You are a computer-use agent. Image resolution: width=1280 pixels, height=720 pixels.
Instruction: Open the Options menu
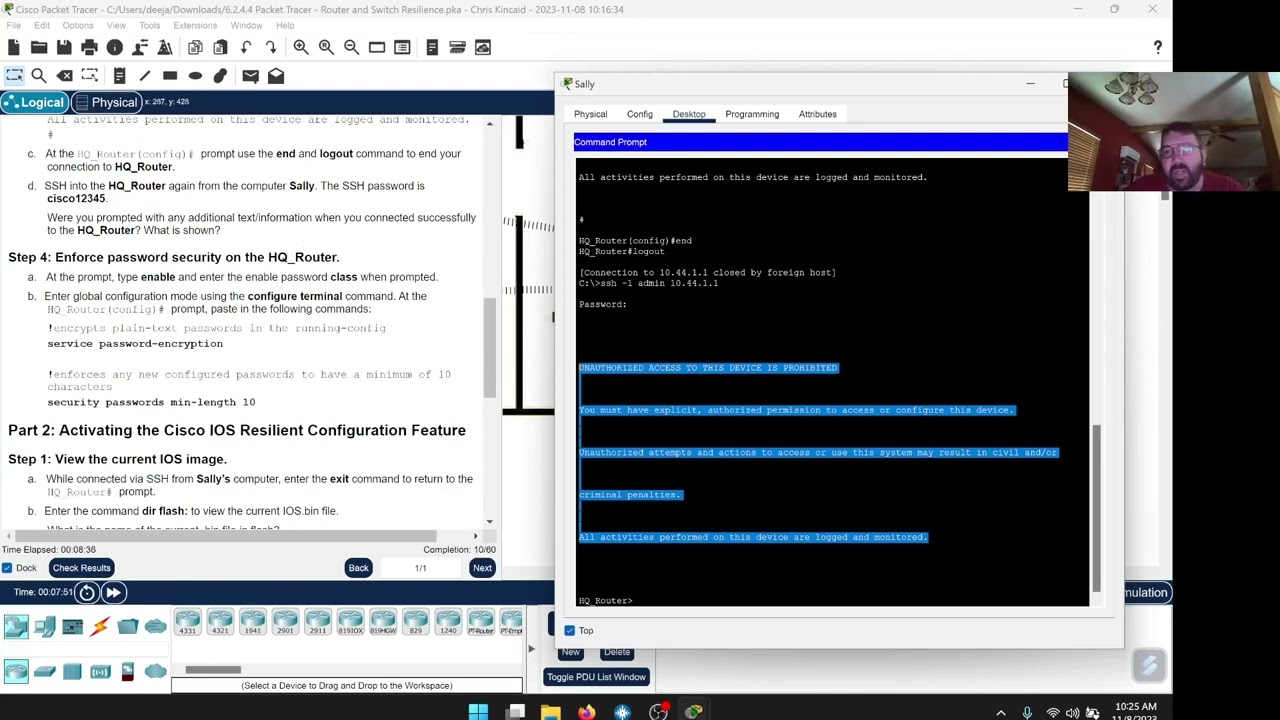[x=78, y=25]
